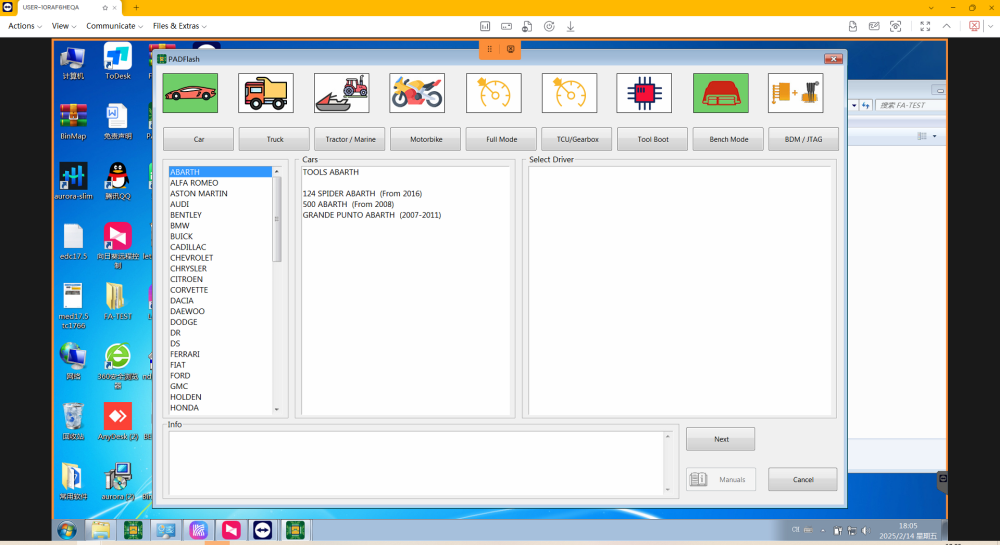Image resolution: width=1000 pixels, height=545 pixels.
Task: Select 500 ABARTH (From 2008) model
Action: pyautogui.click(x=350, y=204)
